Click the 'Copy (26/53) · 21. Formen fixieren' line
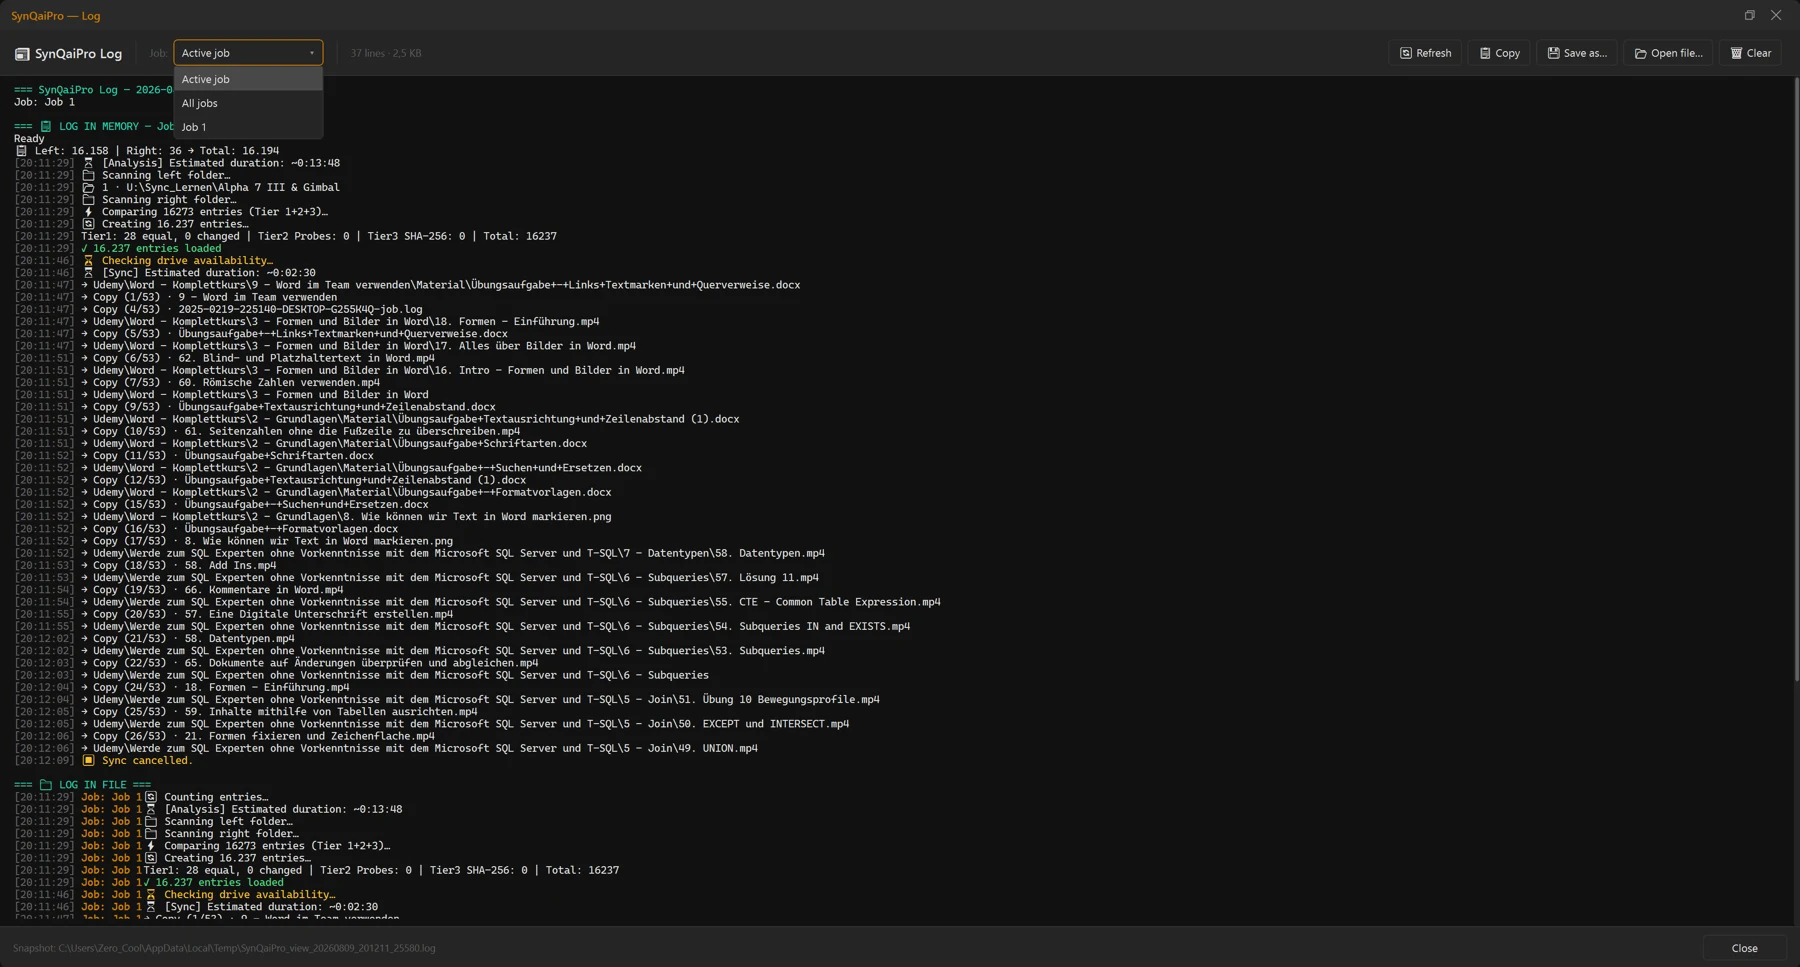The image size is (1800, 967). pyautogui.click(x=224, y=737)
